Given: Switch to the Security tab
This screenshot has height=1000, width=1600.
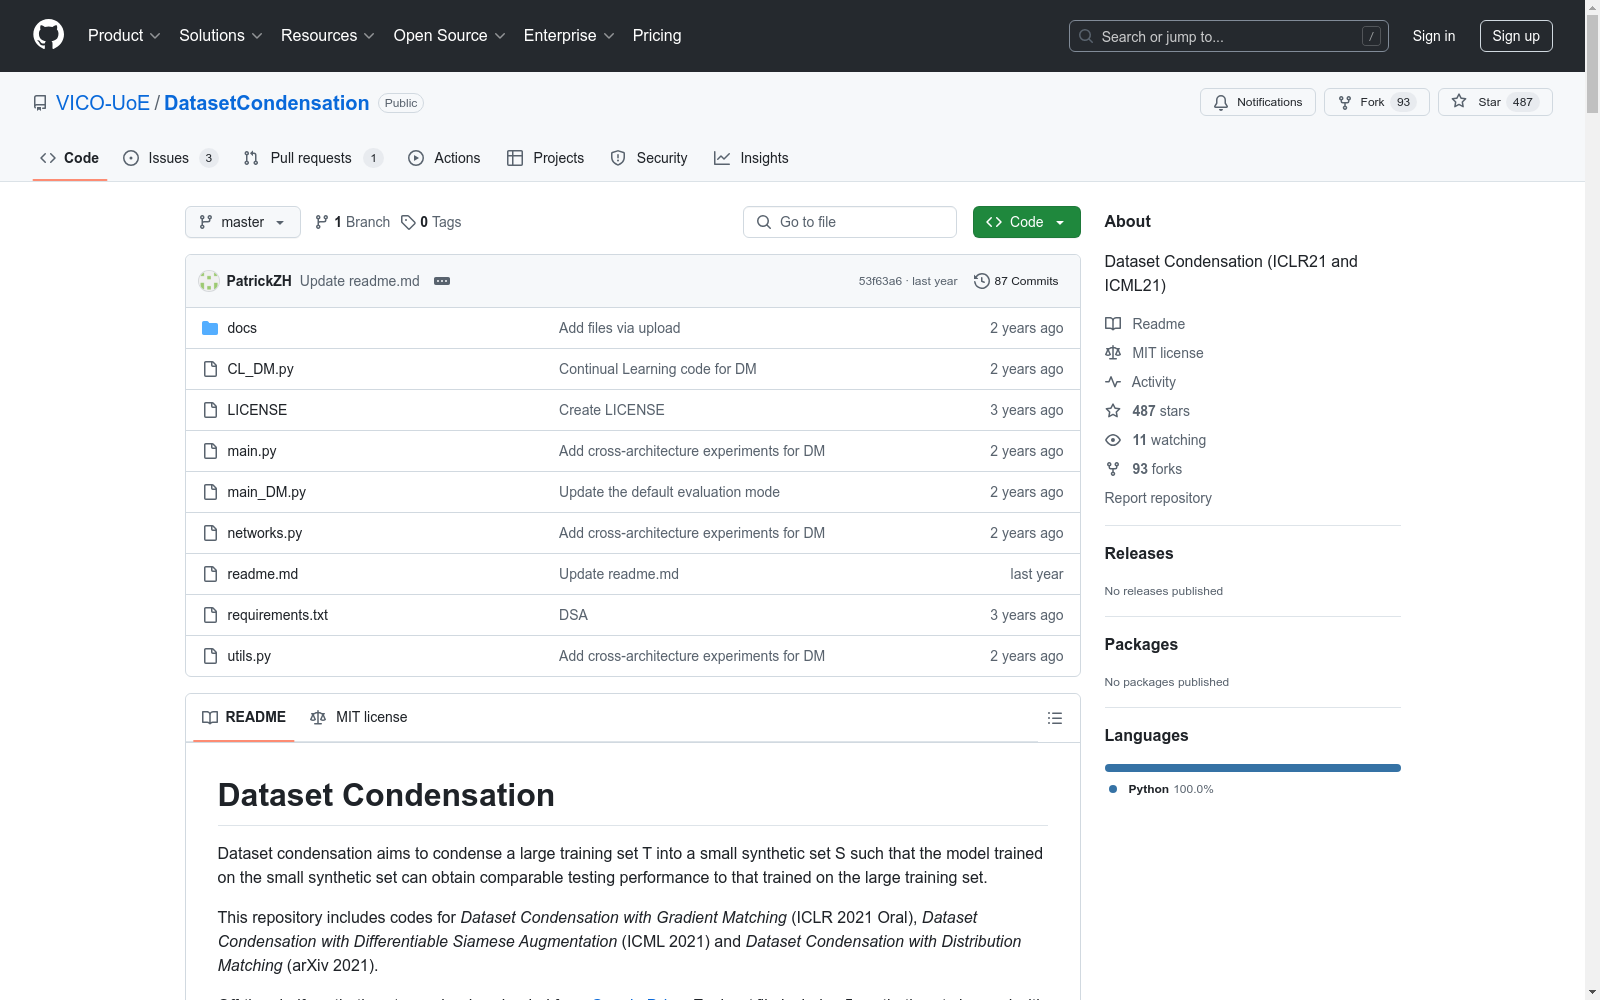Looking at the screenshot, I should coord(649,158).
